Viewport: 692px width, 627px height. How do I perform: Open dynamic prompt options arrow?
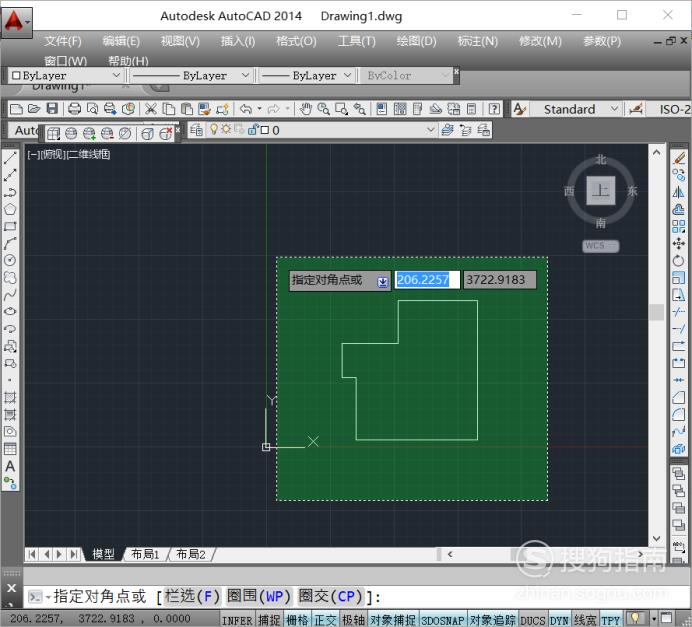point(383,282)
